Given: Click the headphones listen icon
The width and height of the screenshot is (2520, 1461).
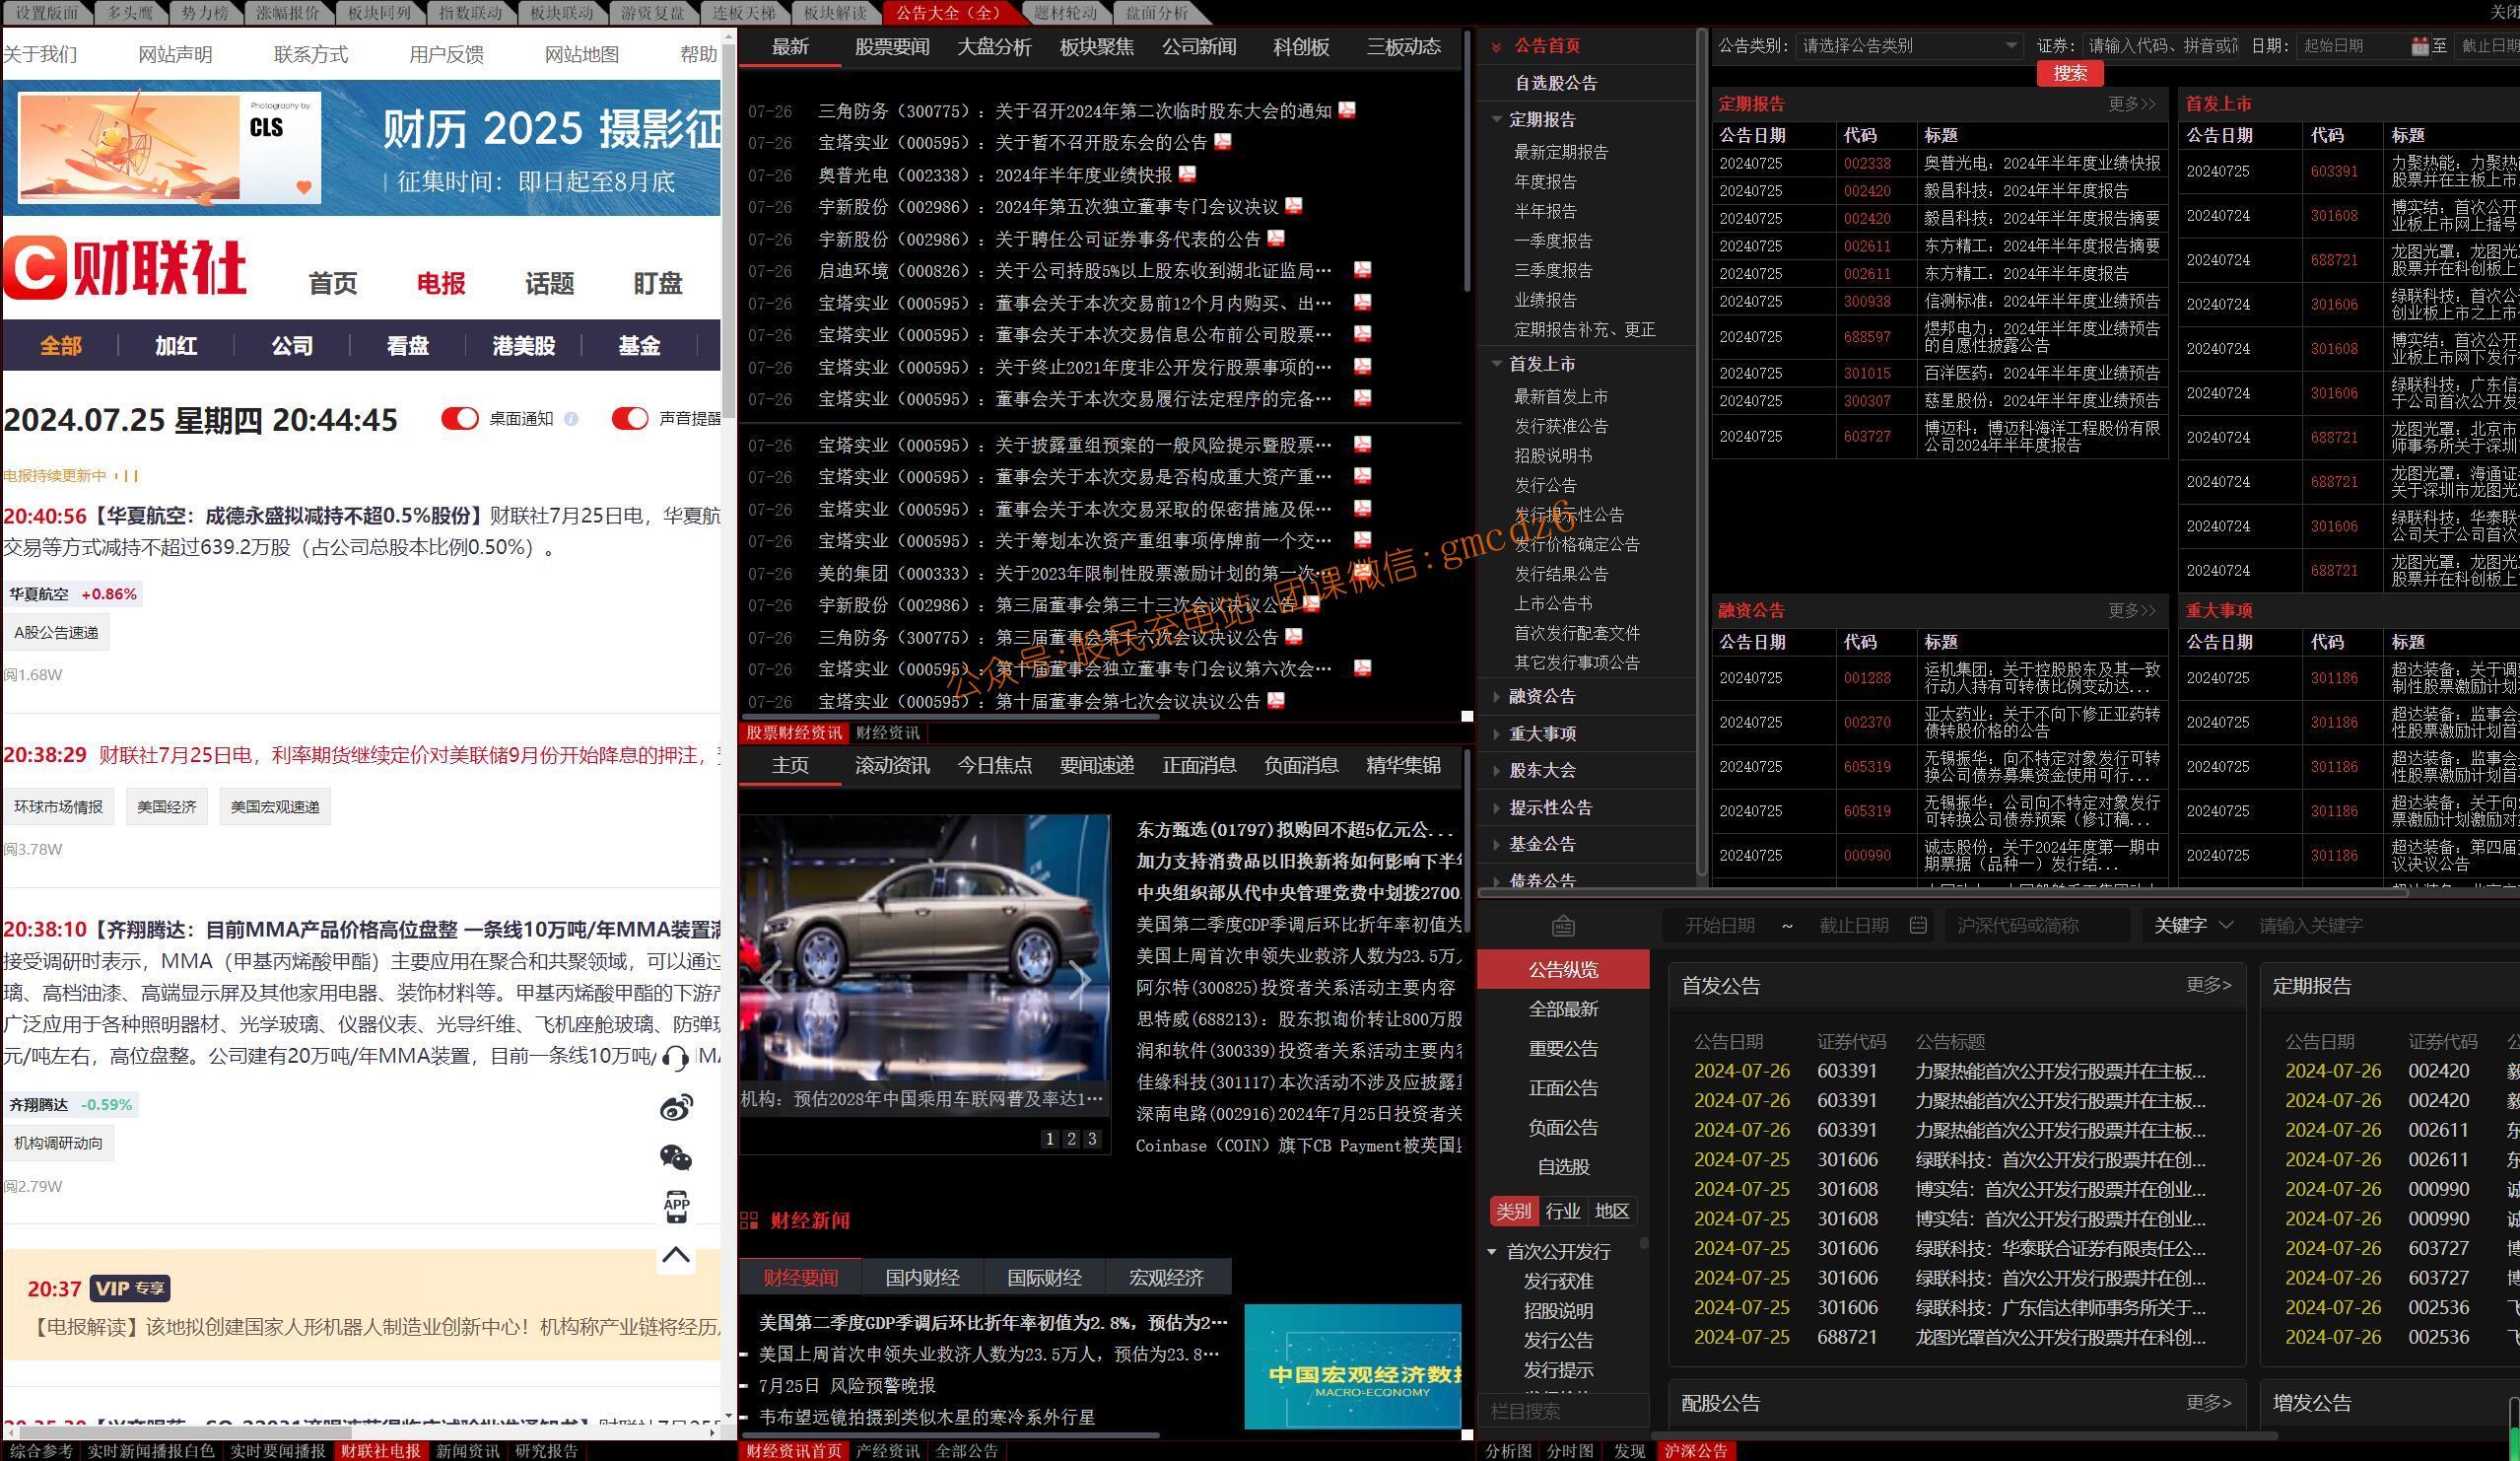Looking at the screenshot, I should (x=676, y=1057).
